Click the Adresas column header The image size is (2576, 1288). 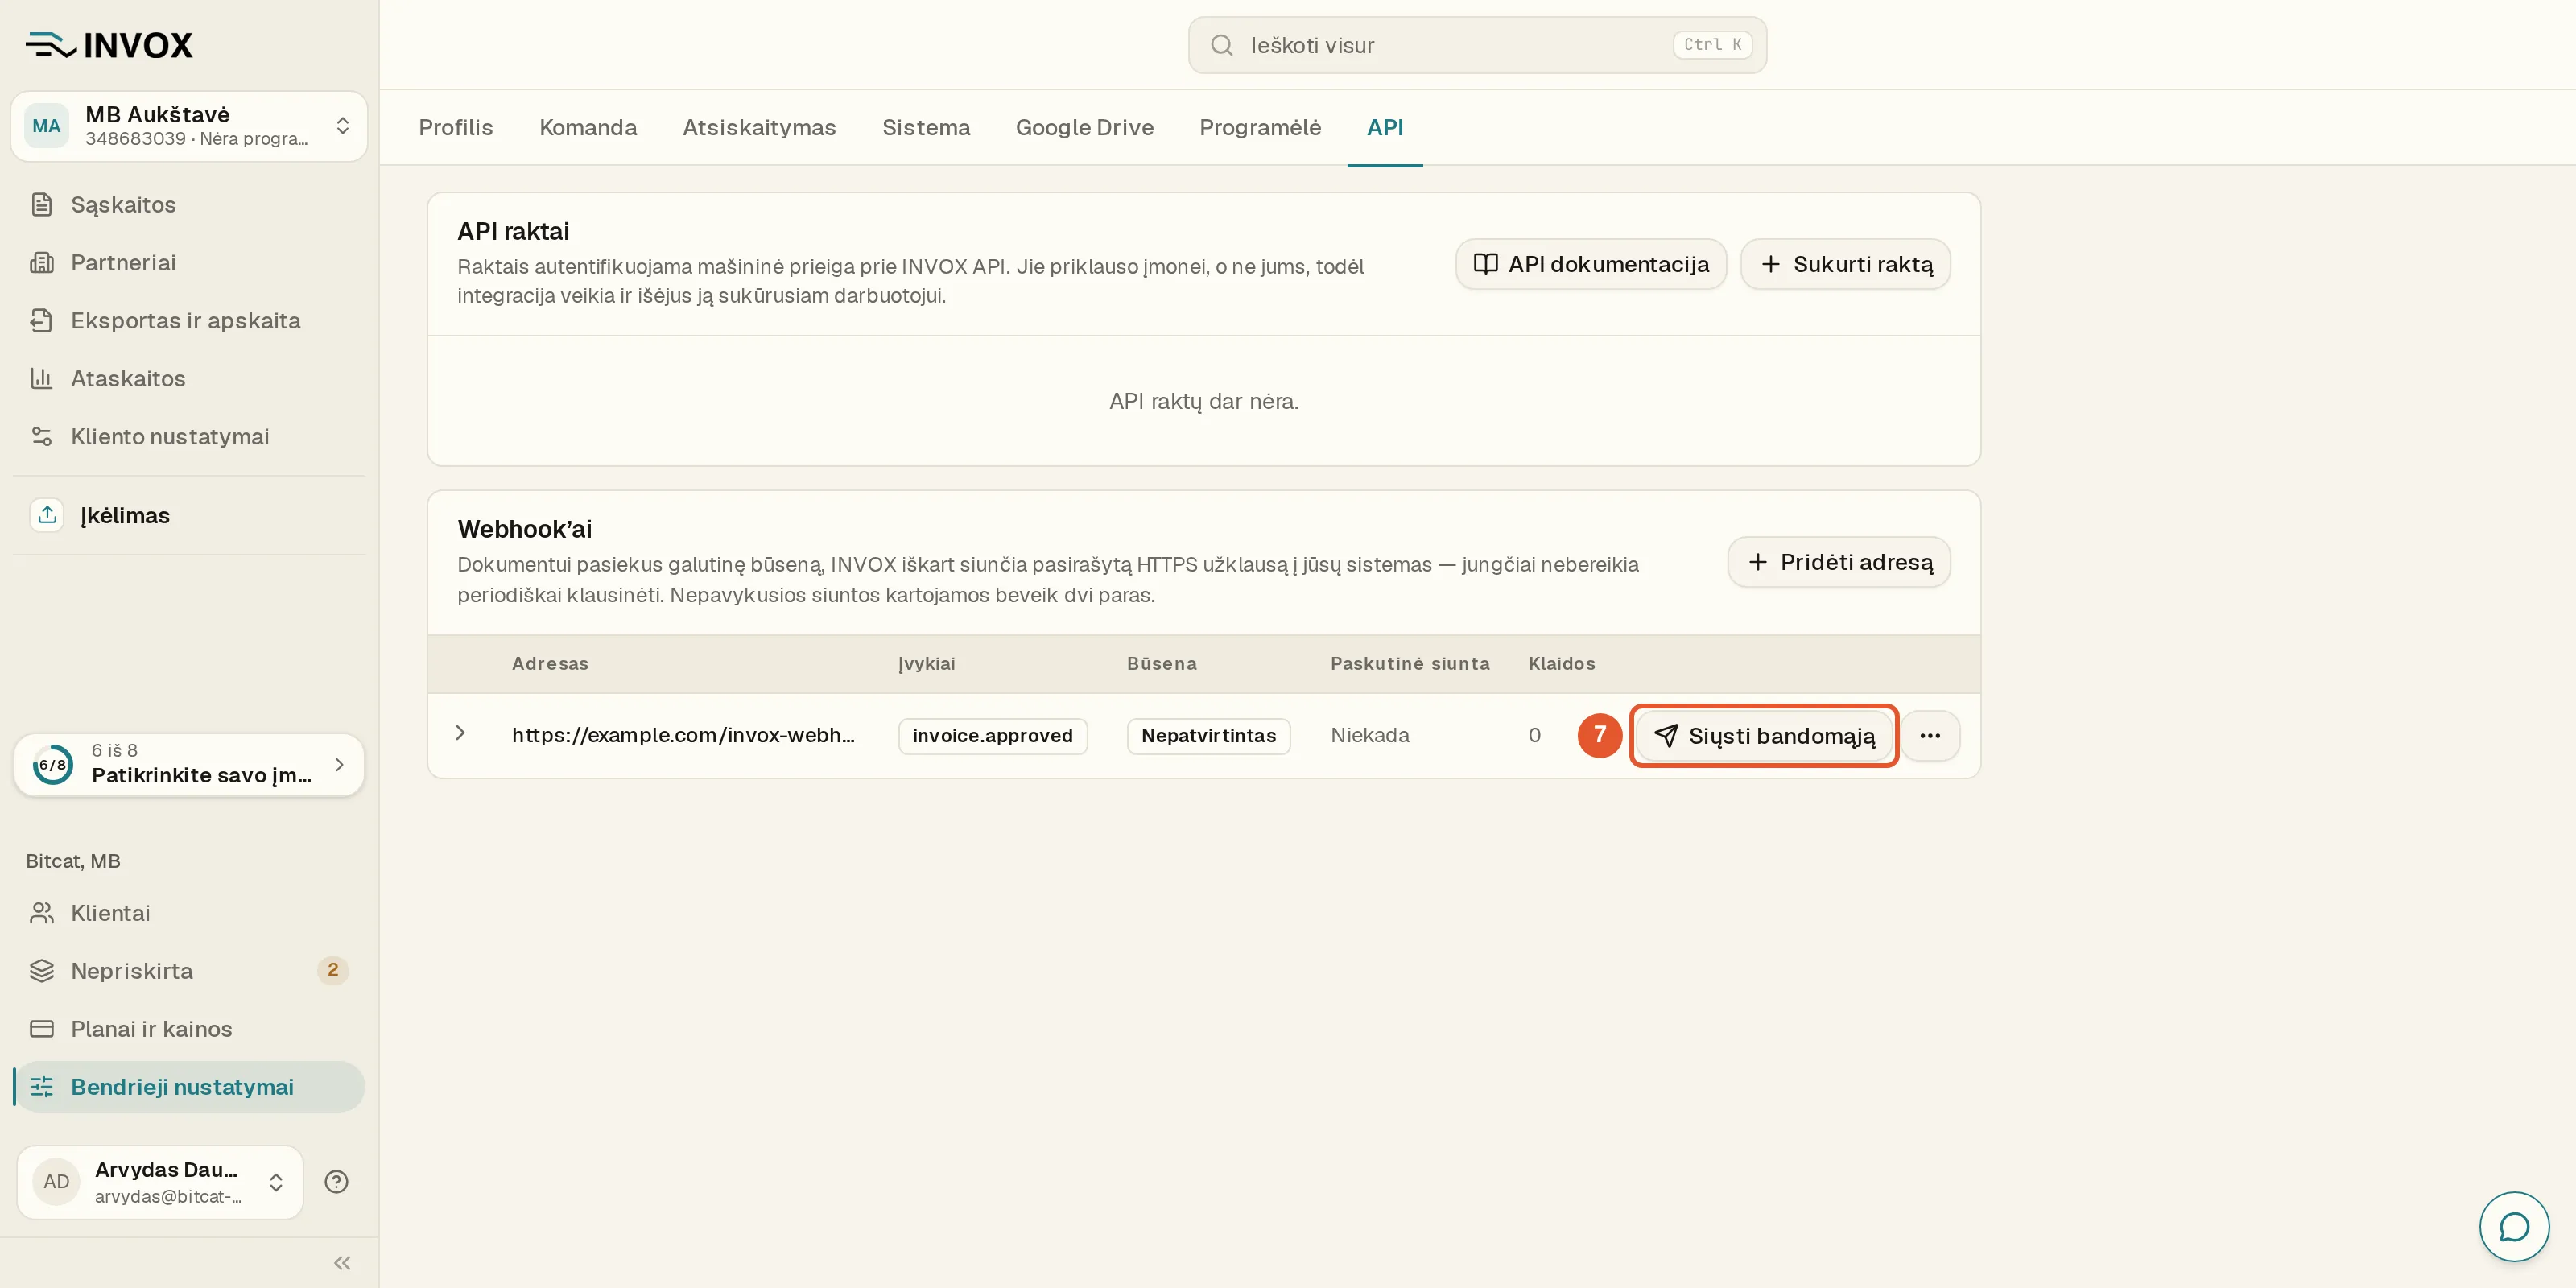pos(550,663)
